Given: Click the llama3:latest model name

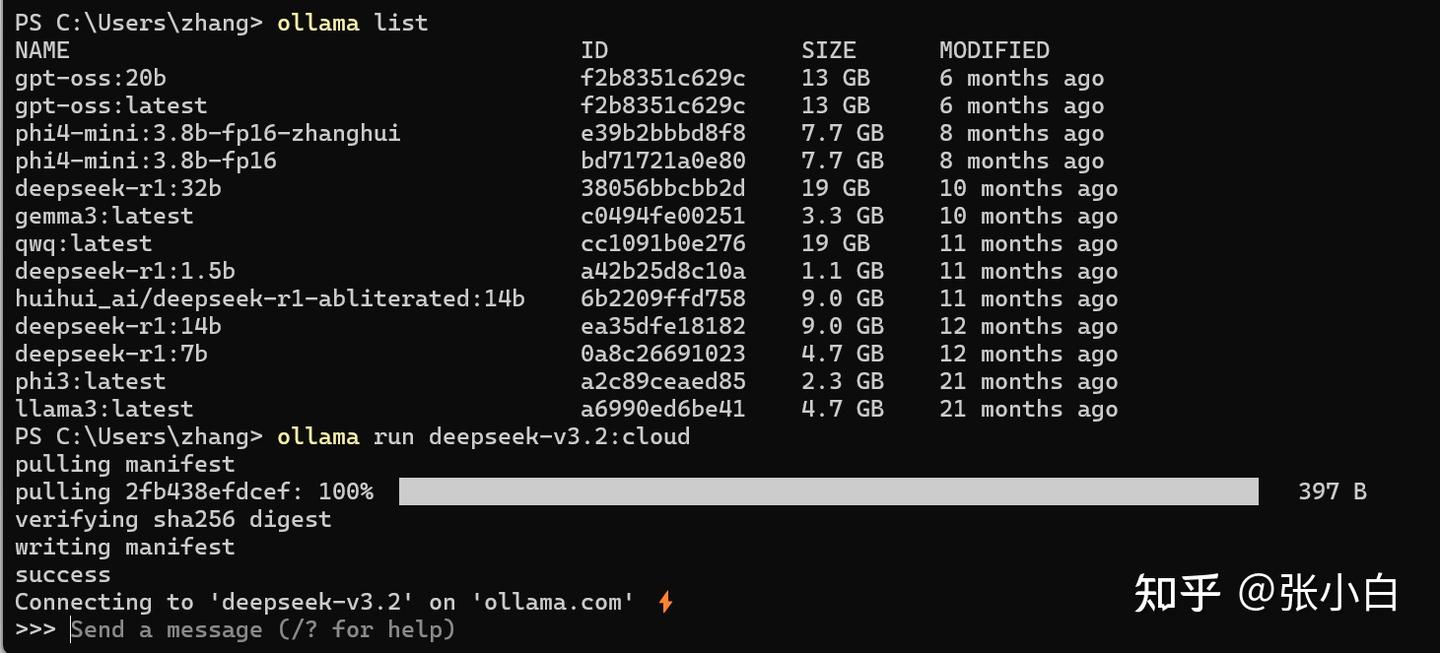Looking at the screenshot, I should [104, 409].
